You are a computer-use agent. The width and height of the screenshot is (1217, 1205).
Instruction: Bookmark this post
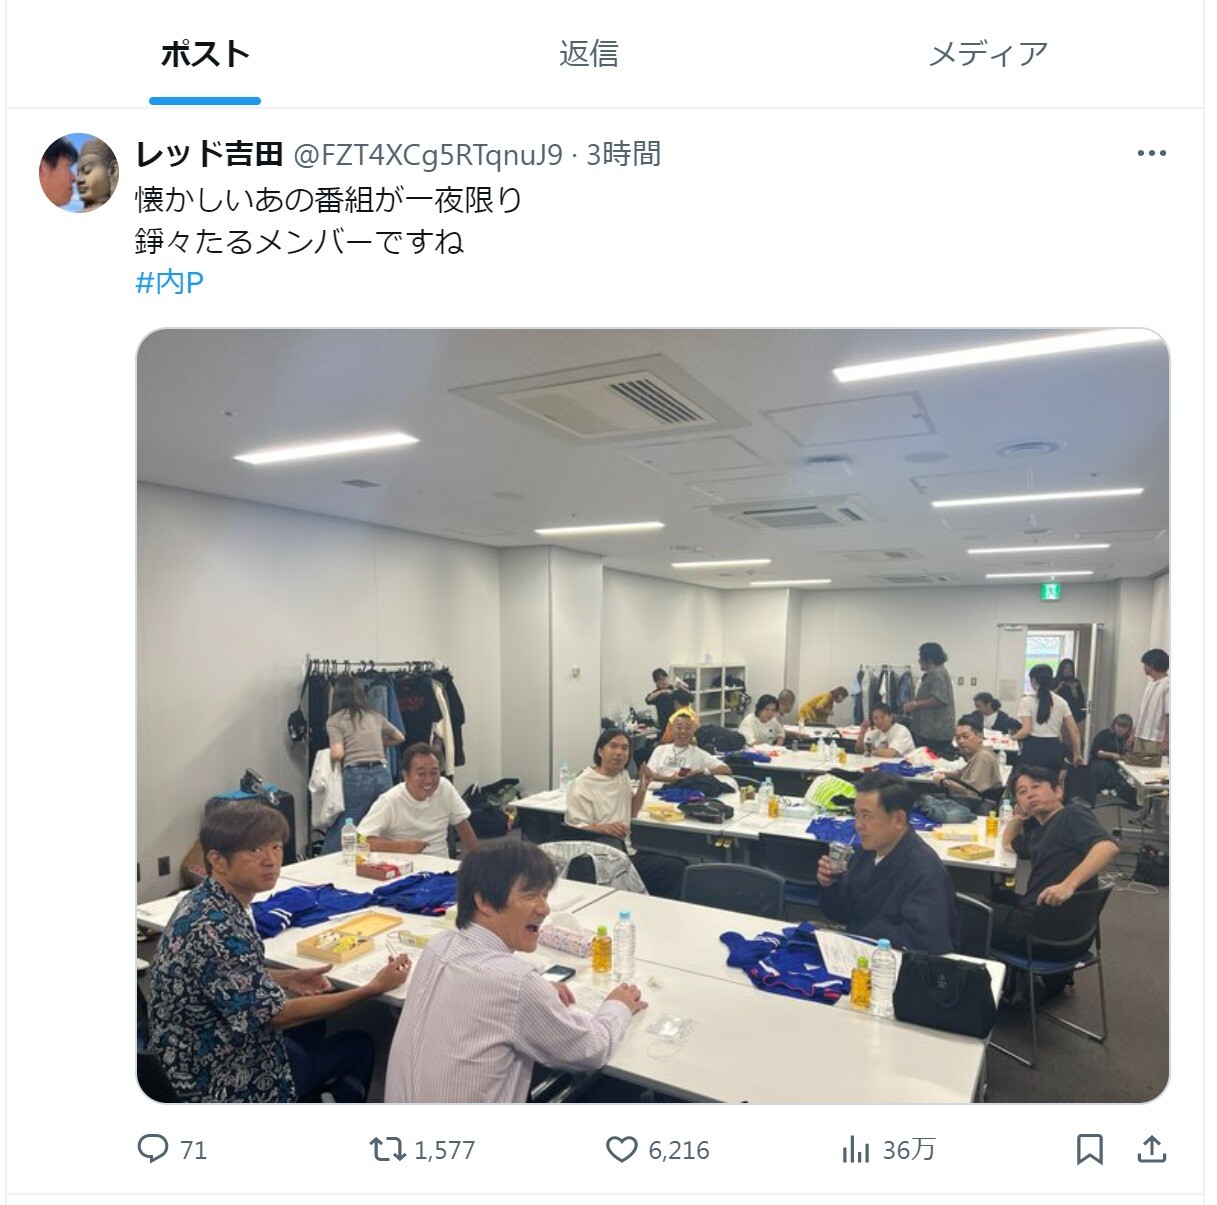[1090, 1149]
